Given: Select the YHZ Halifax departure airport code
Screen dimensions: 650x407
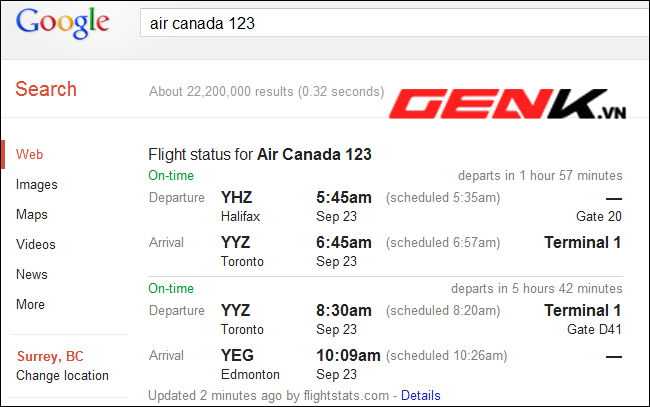Looking at the screenshot, I should coord(236,197).
